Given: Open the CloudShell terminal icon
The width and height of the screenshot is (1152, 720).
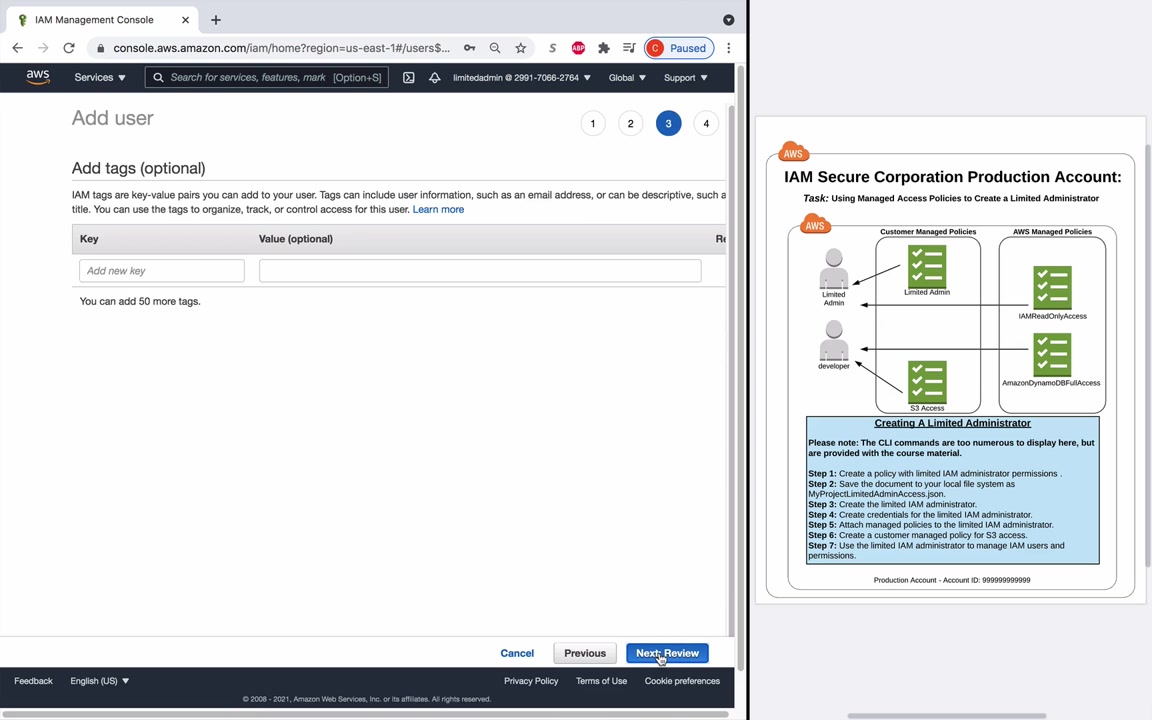Looking at the screenshot, I should click(408, 77).
